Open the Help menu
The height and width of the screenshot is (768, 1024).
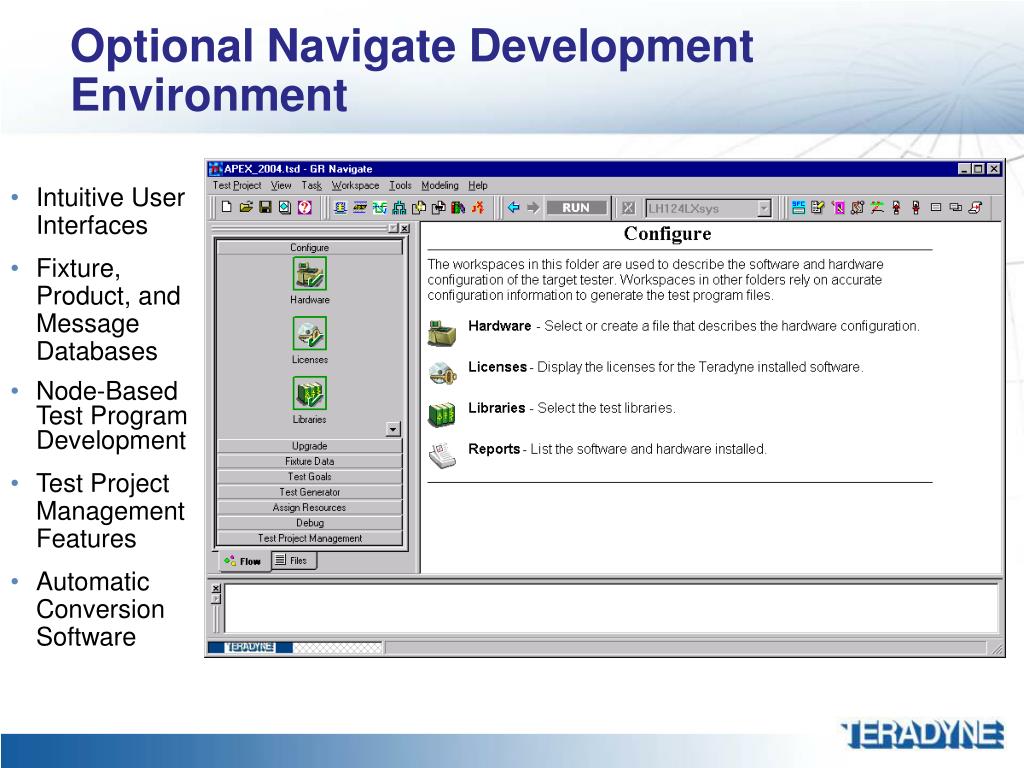pos(477,185)
